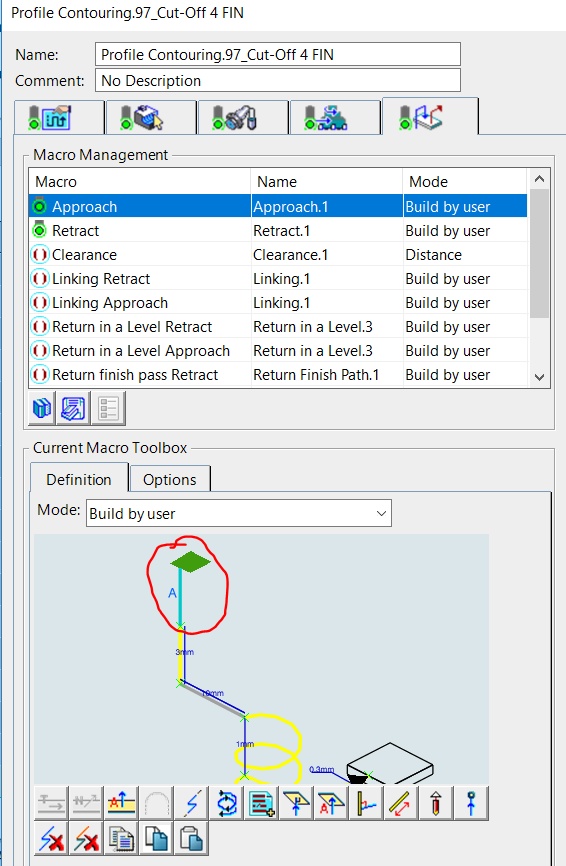Add a PP word list

261,802
